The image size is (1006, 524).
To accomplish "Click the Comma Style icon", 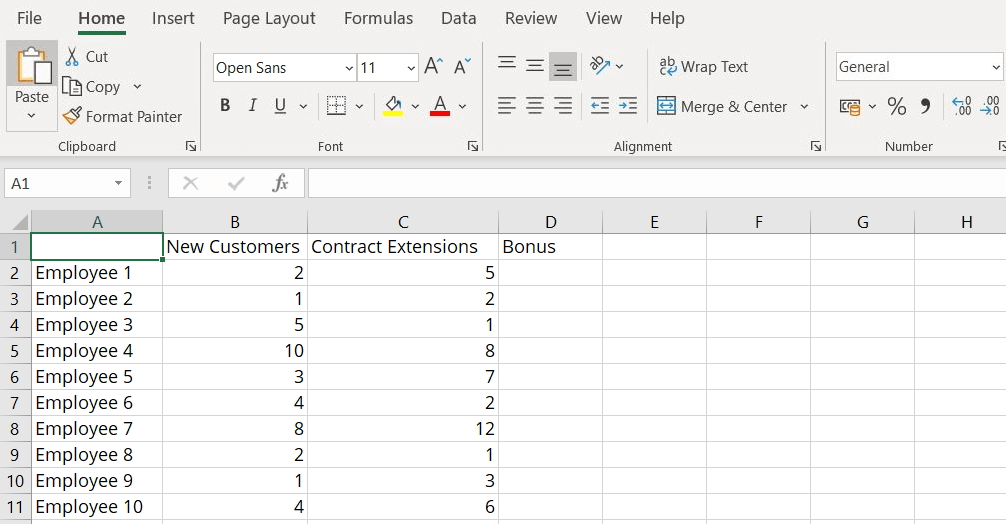I will 925,106.
